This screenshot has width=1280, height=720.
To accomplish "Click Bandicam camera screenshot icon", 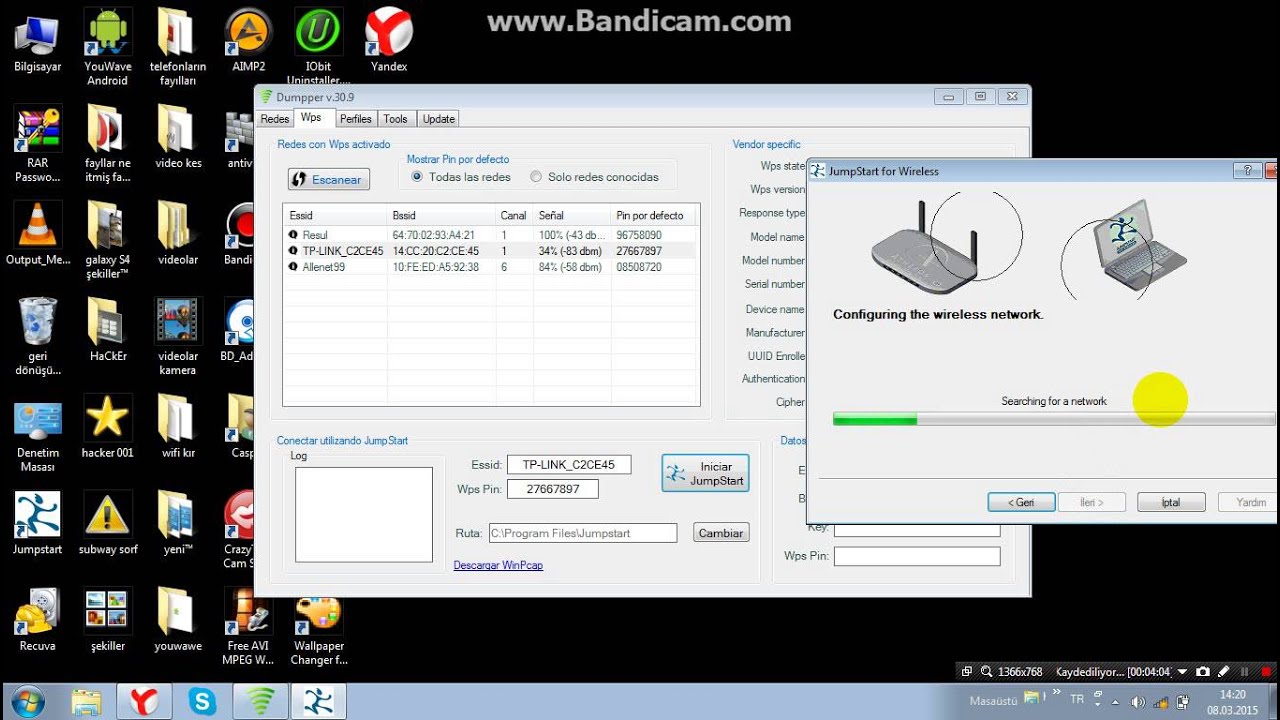I will pyautogui.click(x=1203, y=672).
